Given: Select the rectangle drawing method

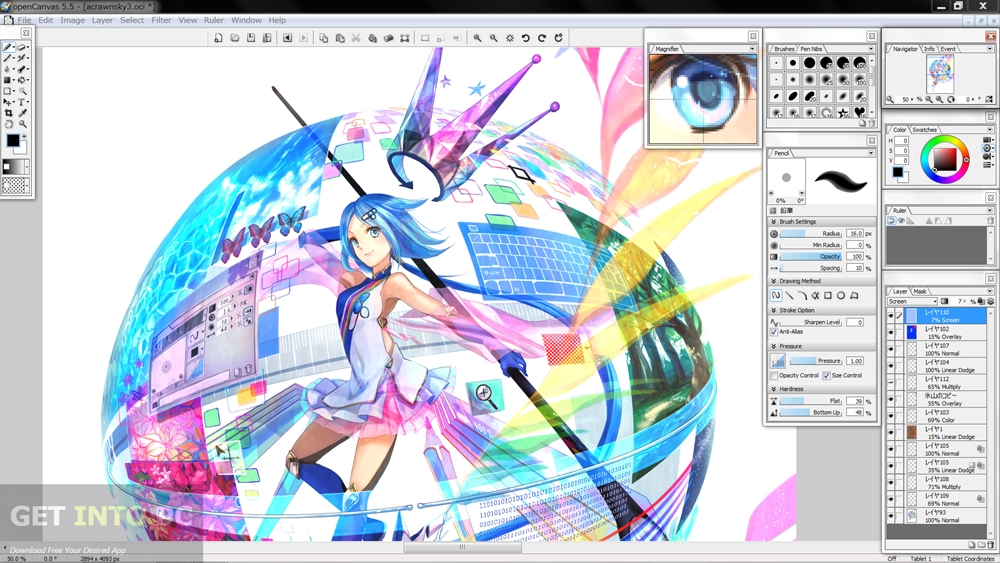Looking at the screenshot, I should (x=828, y=295).
